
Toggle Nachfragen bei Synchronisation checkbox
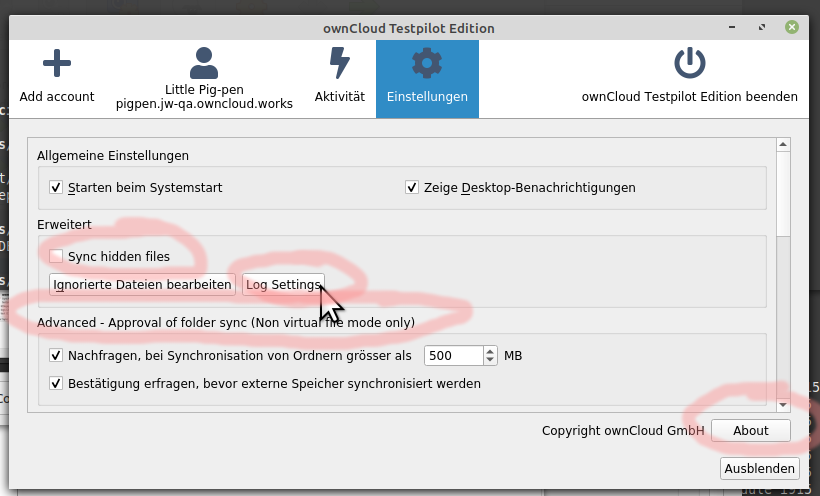[56, 356]
